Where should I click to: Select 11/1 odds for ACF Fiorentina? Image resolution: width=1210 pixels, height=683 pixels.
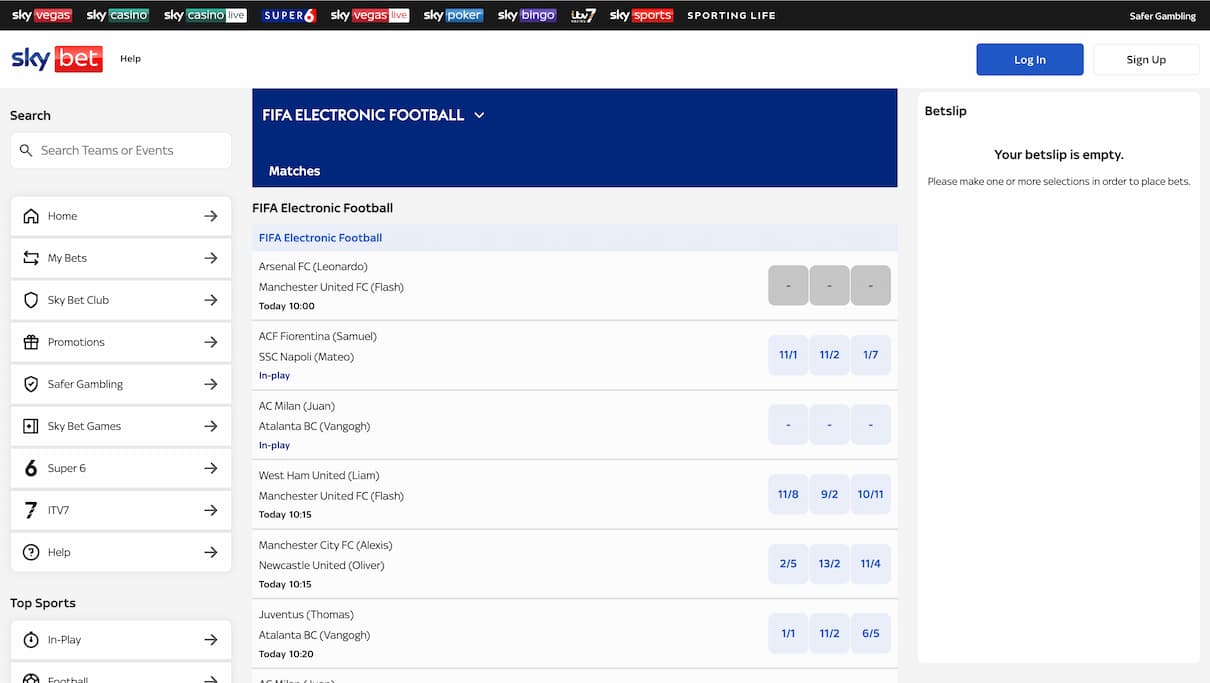(788, 355)
